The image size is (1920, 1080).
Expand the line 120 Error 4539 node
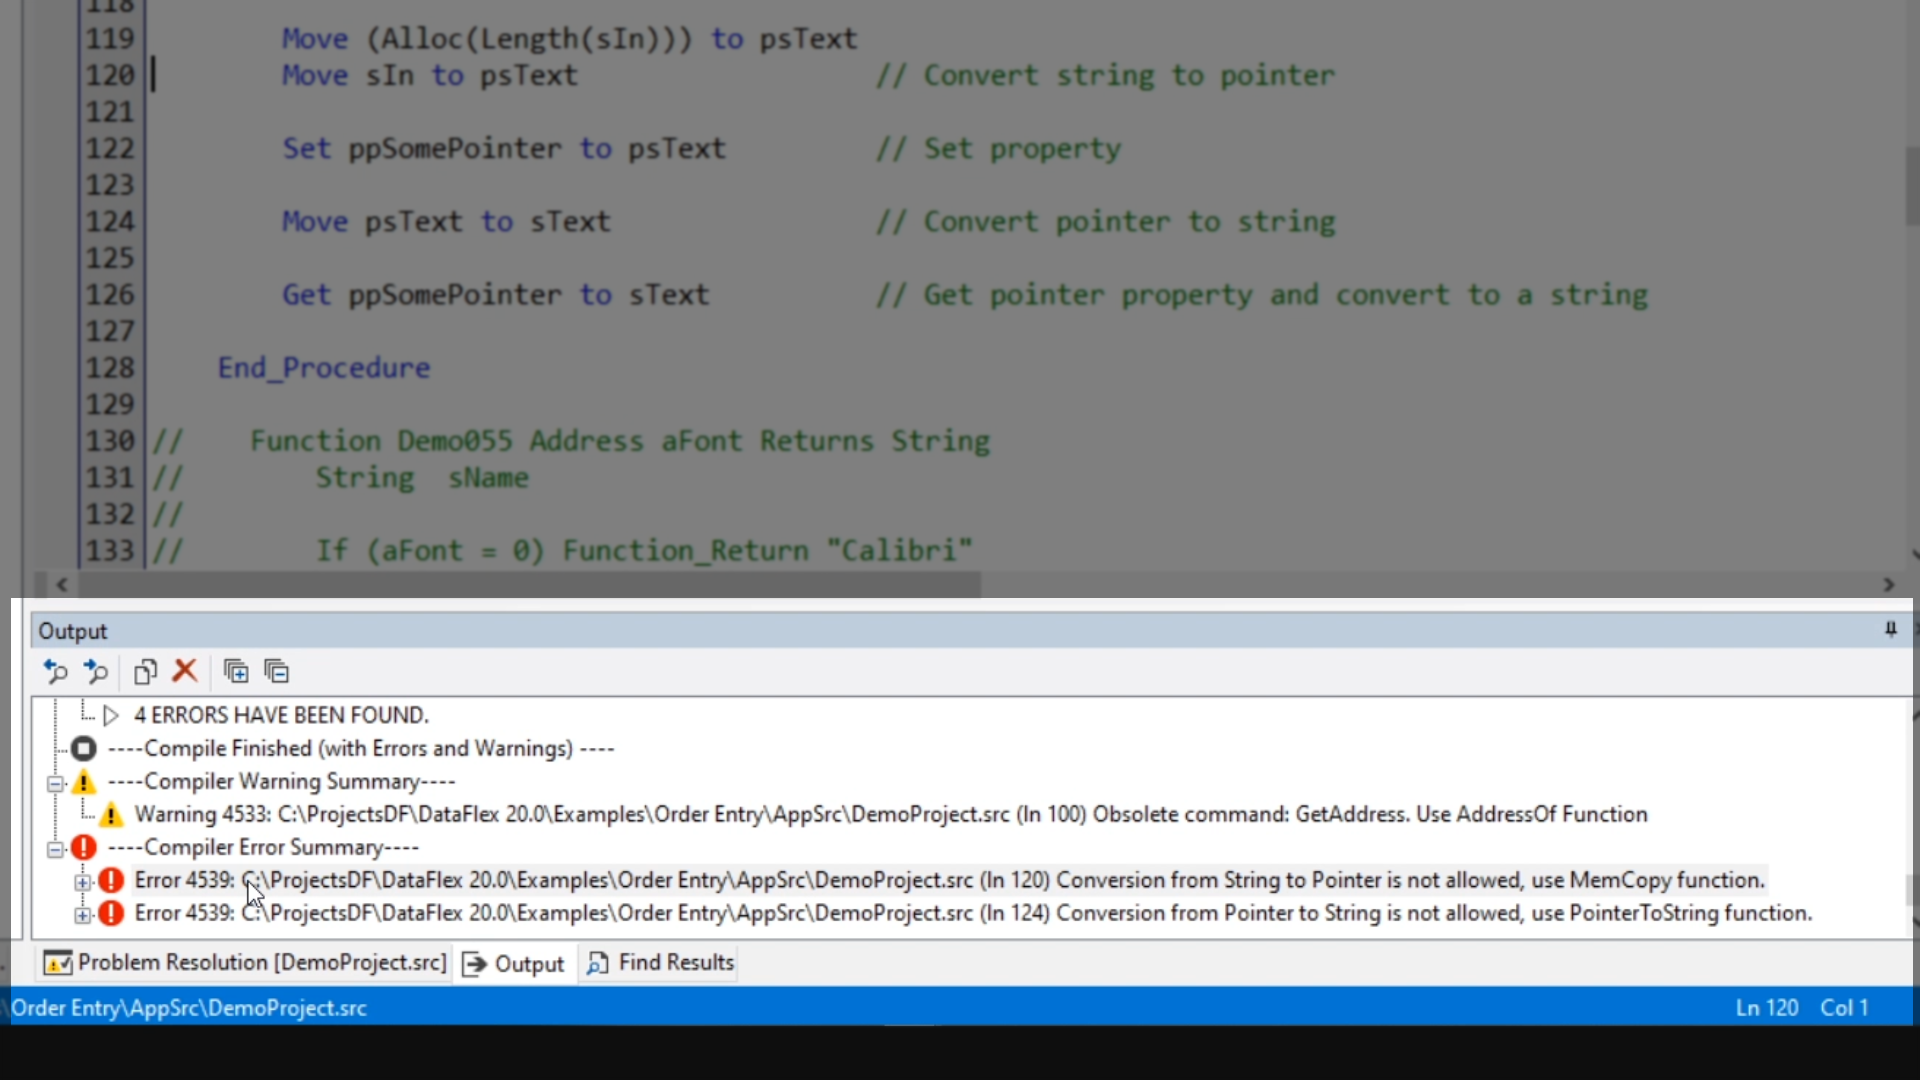pos(83,881)
